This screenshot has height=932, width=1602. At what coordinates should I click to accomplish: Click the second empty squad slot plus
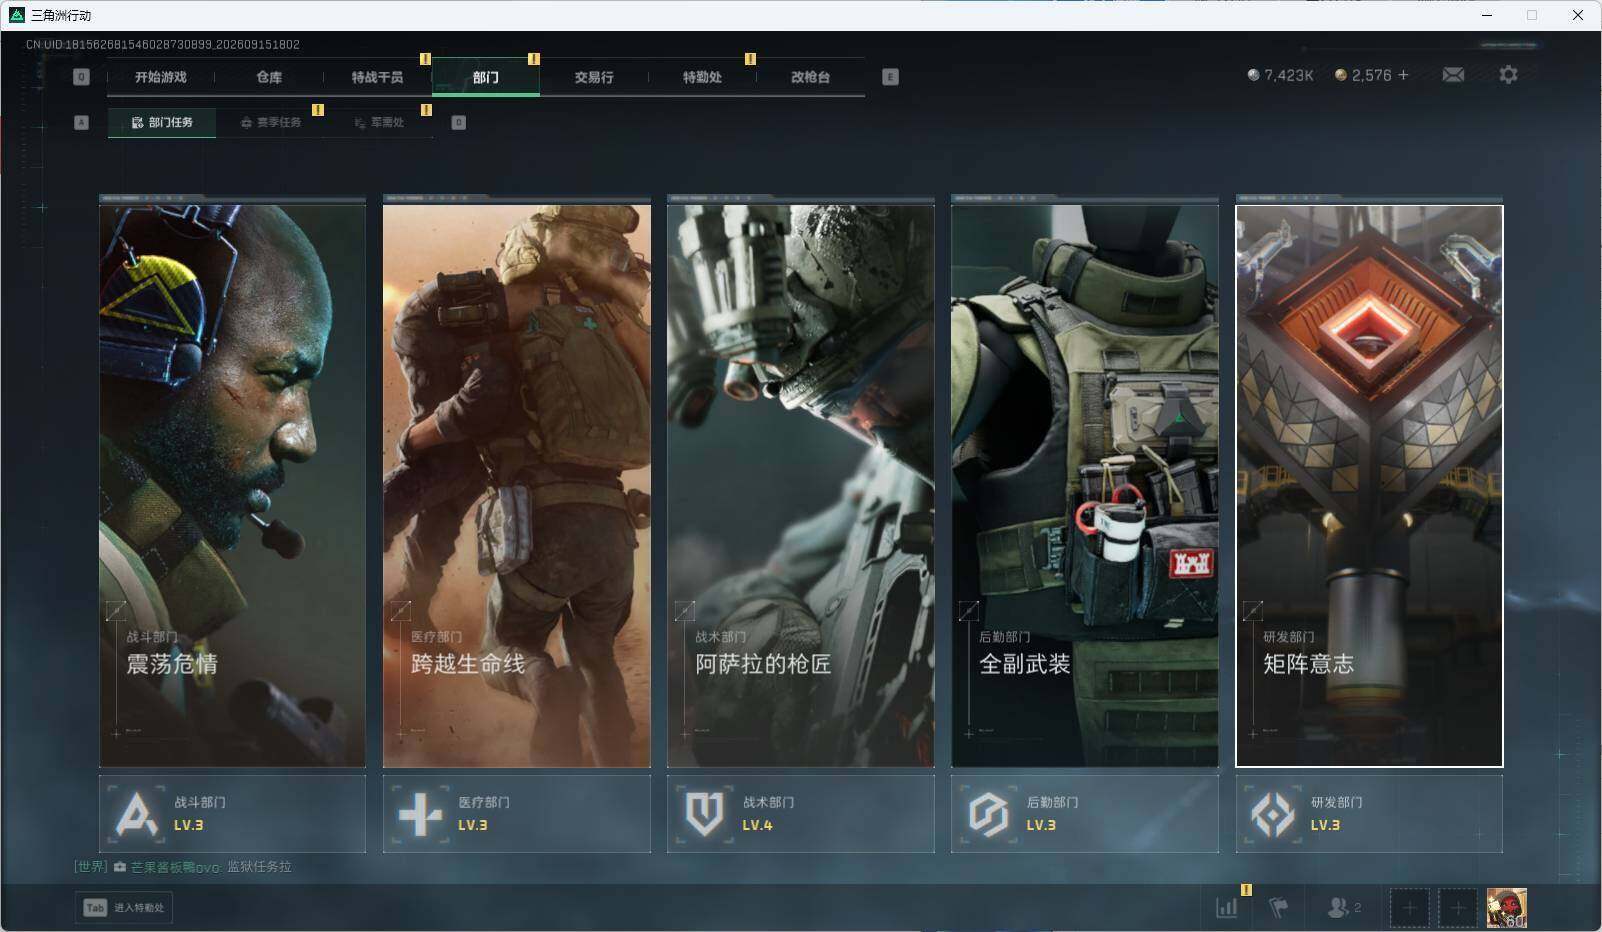tap(1458, 908)
